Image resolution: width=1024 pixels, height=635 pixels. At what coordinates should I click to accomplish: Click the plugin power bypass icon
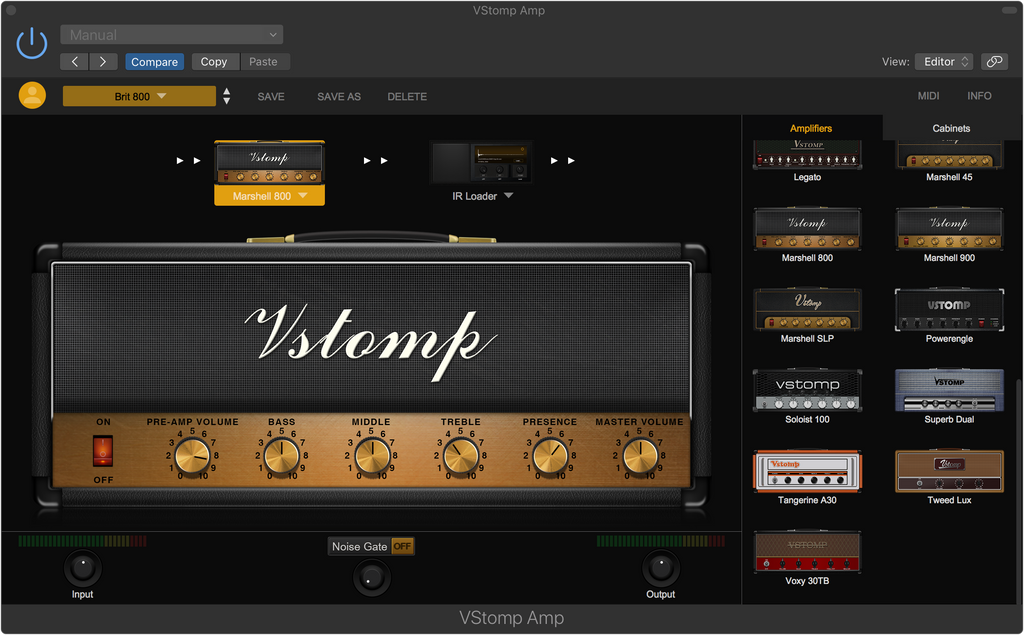[x=32, y=43]
